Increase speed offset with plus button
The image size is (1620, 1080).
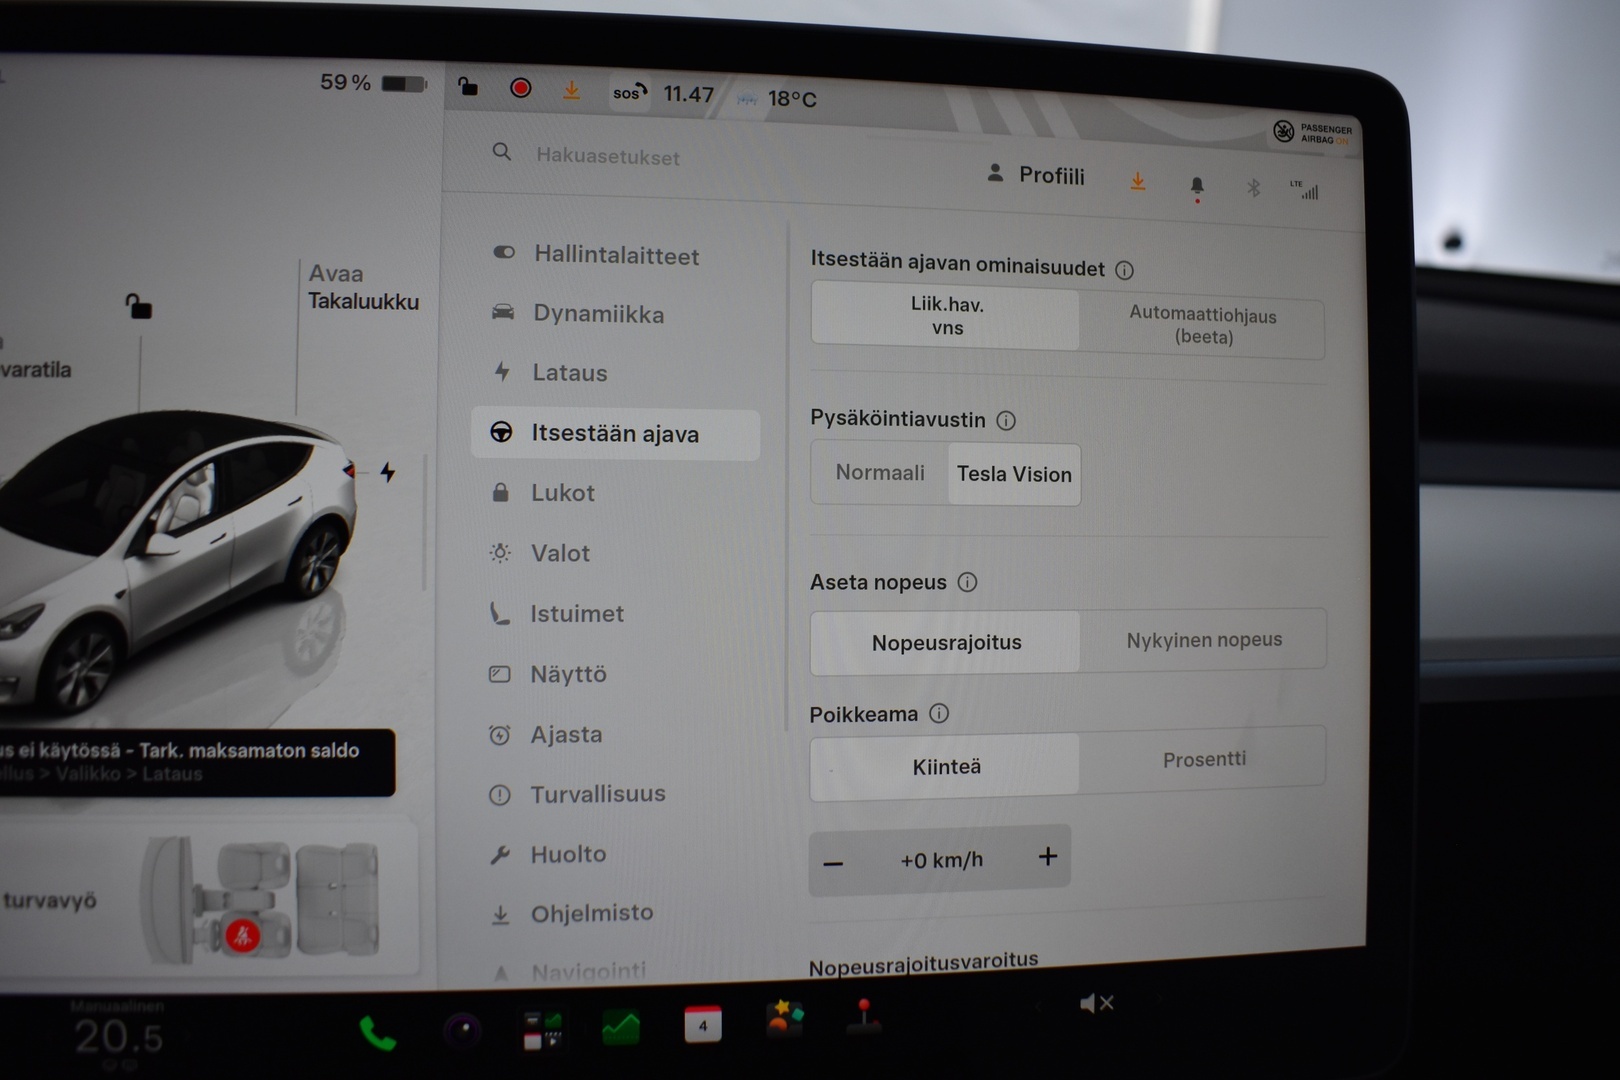pos(1047,856)
